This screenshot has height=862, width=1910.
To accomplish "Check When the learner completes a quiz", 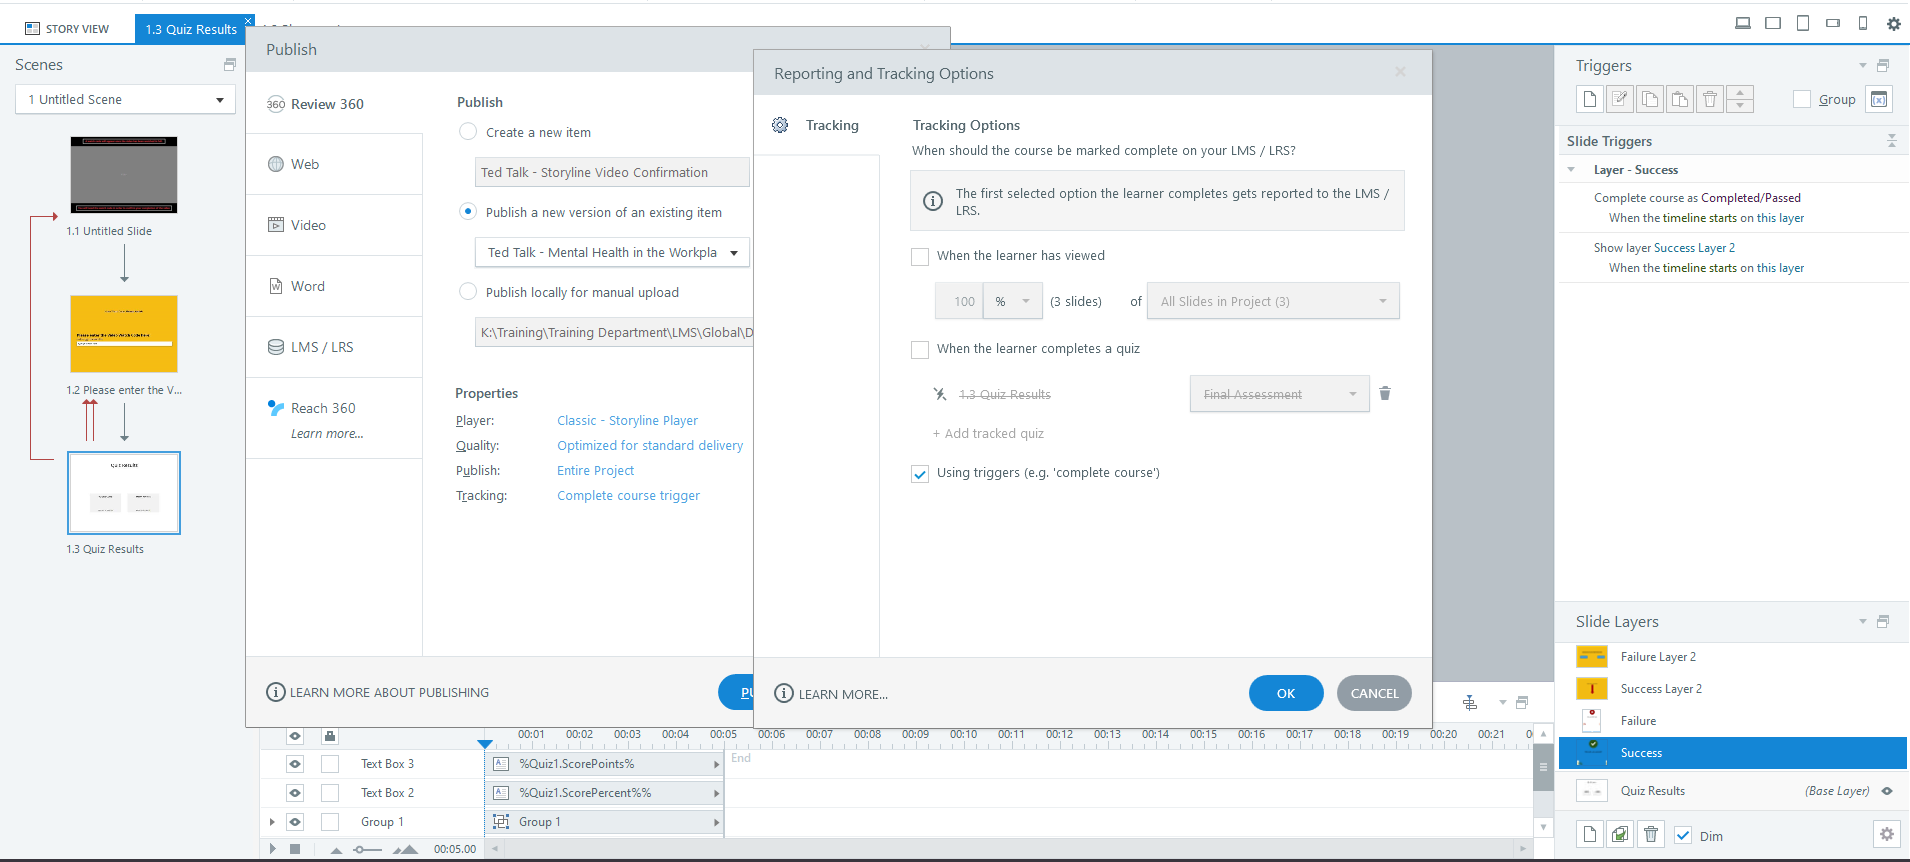I will click(920, 350).
